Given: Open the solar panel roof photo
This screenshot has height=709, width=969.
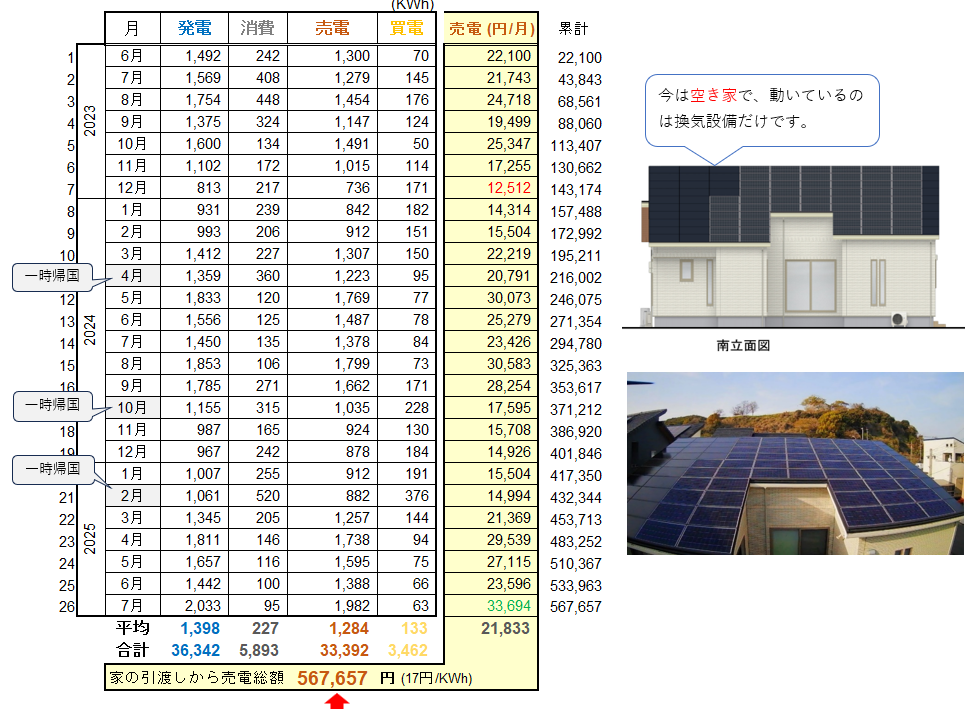Looking at the screenshot, I should click(795, 463).
